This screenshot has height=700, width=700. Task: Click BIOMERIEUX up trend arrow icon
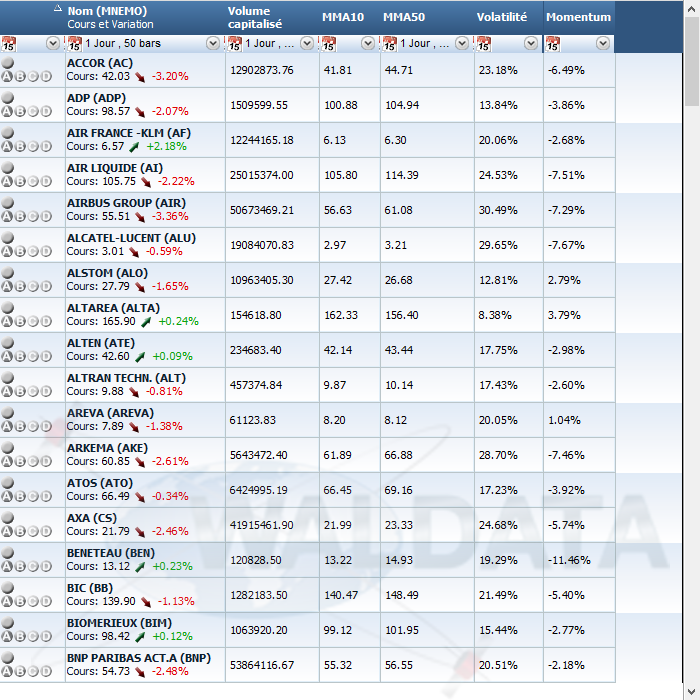click(140, 637)
